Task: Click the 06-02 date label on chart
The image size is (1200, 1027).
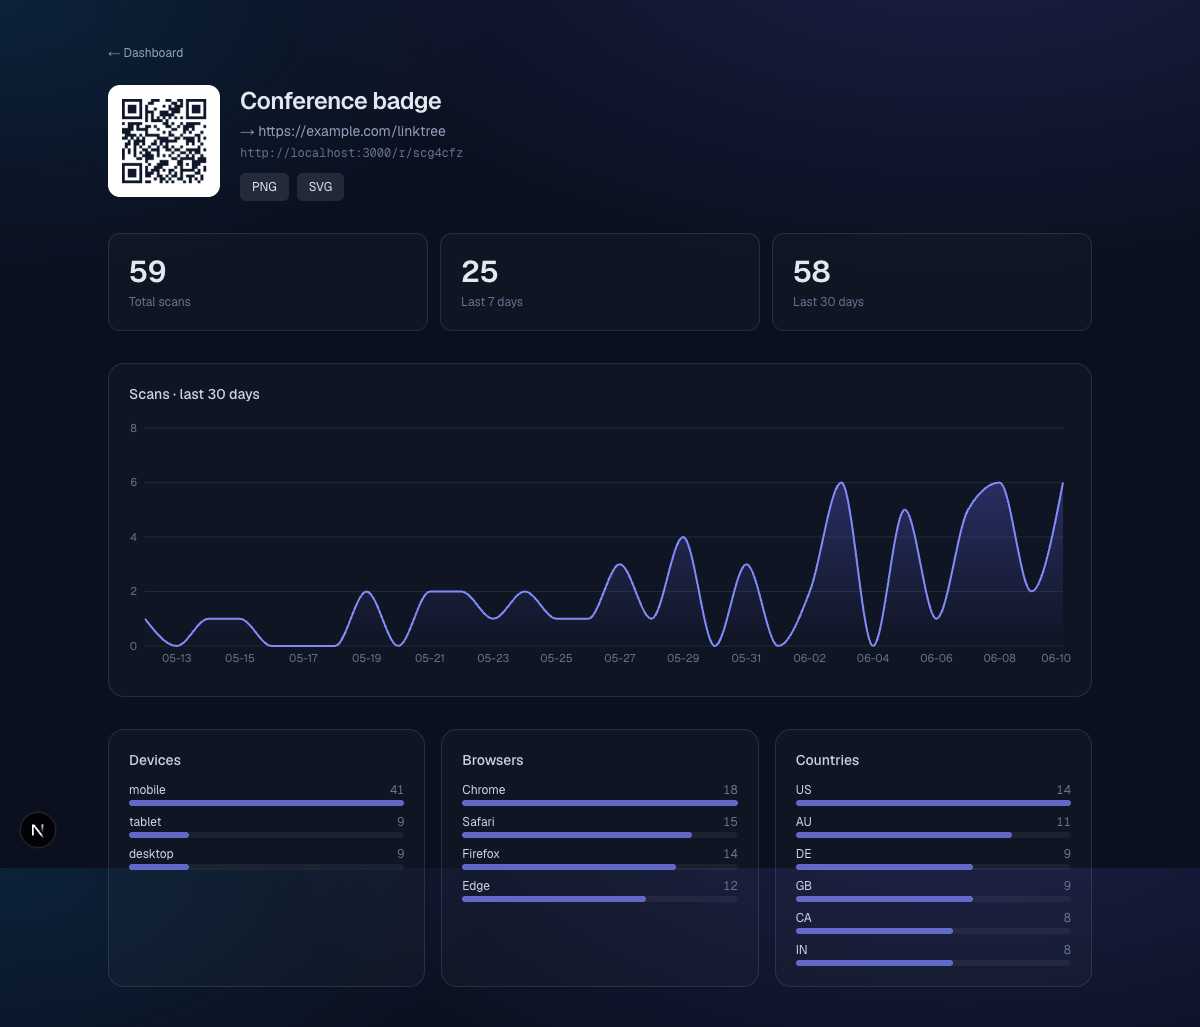Action: [x=810, y=658]
